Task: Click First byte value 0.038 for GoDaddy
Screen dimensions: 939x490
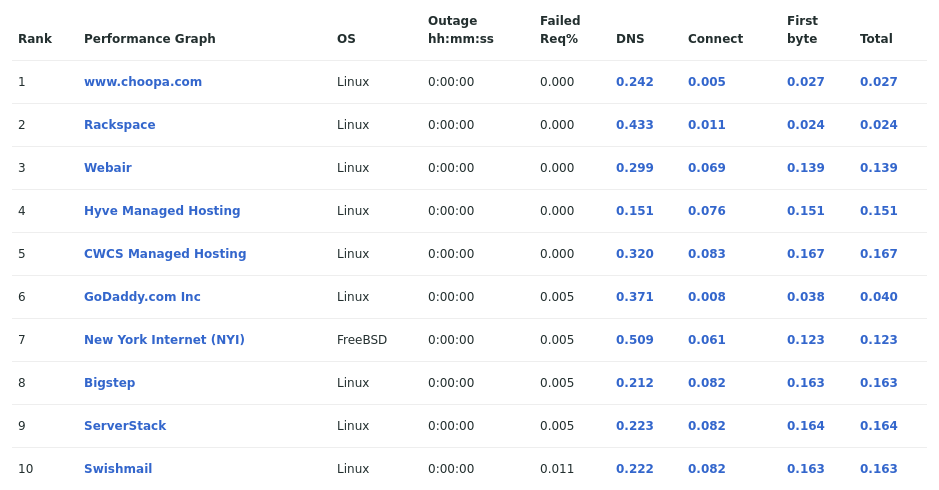Action: tap(805, 297)
